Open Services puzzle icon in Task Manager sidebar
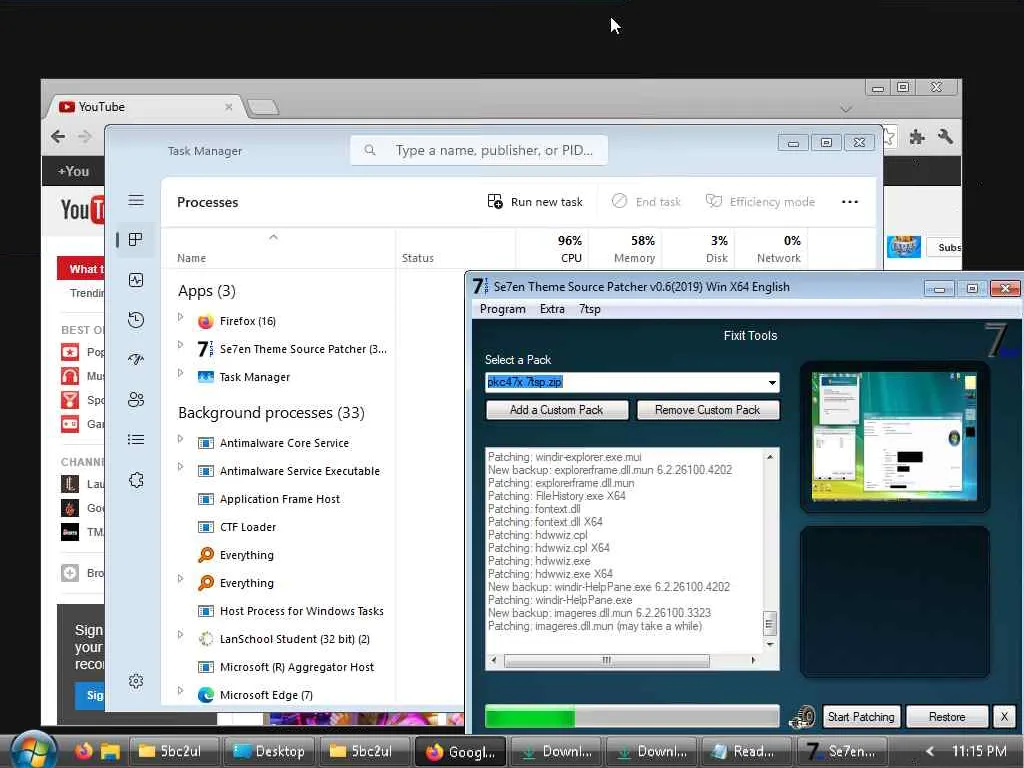Screen dimensions: 1024x768 136,480
